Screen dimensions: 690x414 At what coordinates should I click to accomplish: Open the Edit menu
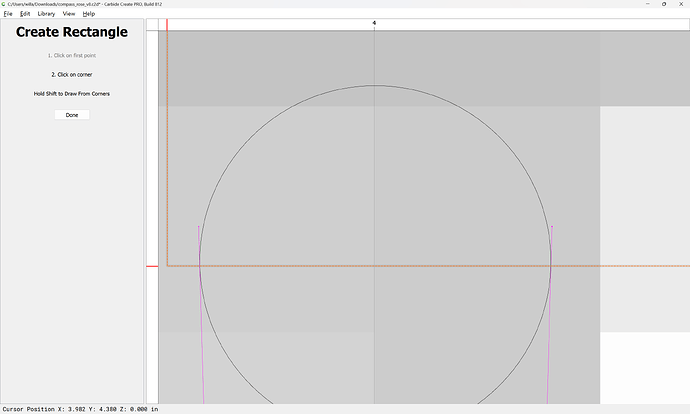[x=24, y=14]
